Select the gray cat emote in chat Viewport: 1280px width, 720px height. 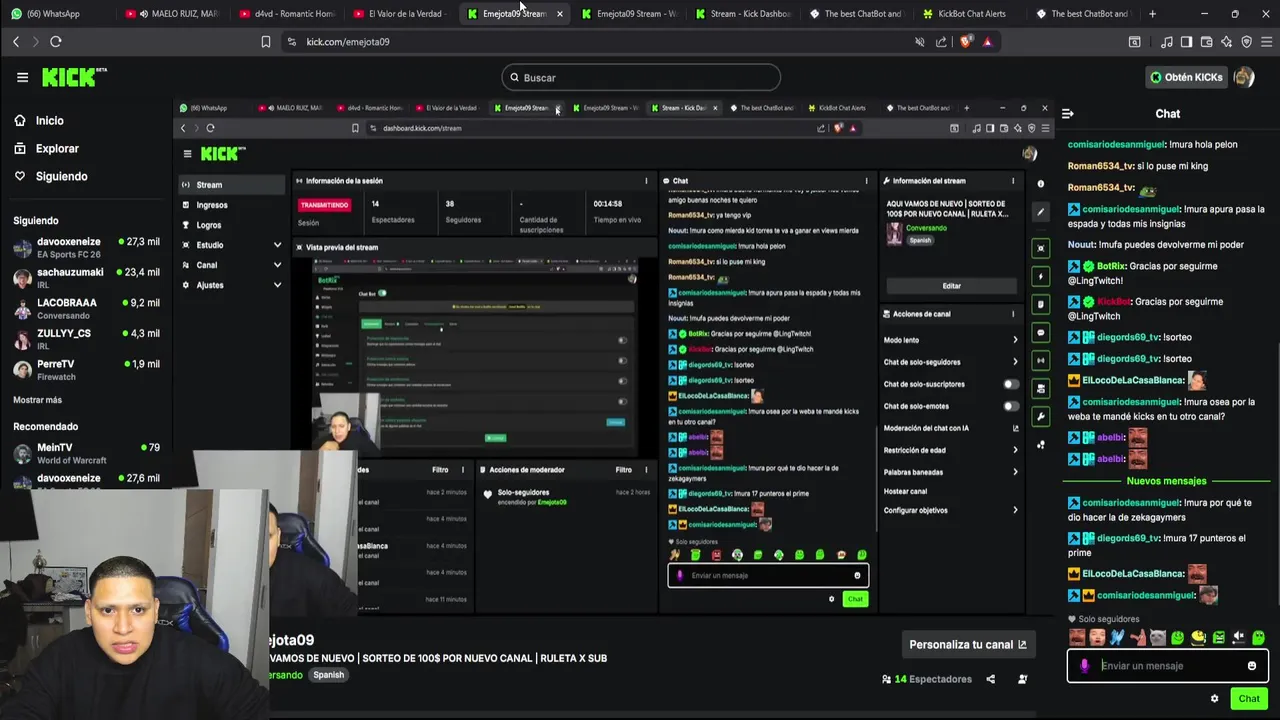[x=1158, y=637]
